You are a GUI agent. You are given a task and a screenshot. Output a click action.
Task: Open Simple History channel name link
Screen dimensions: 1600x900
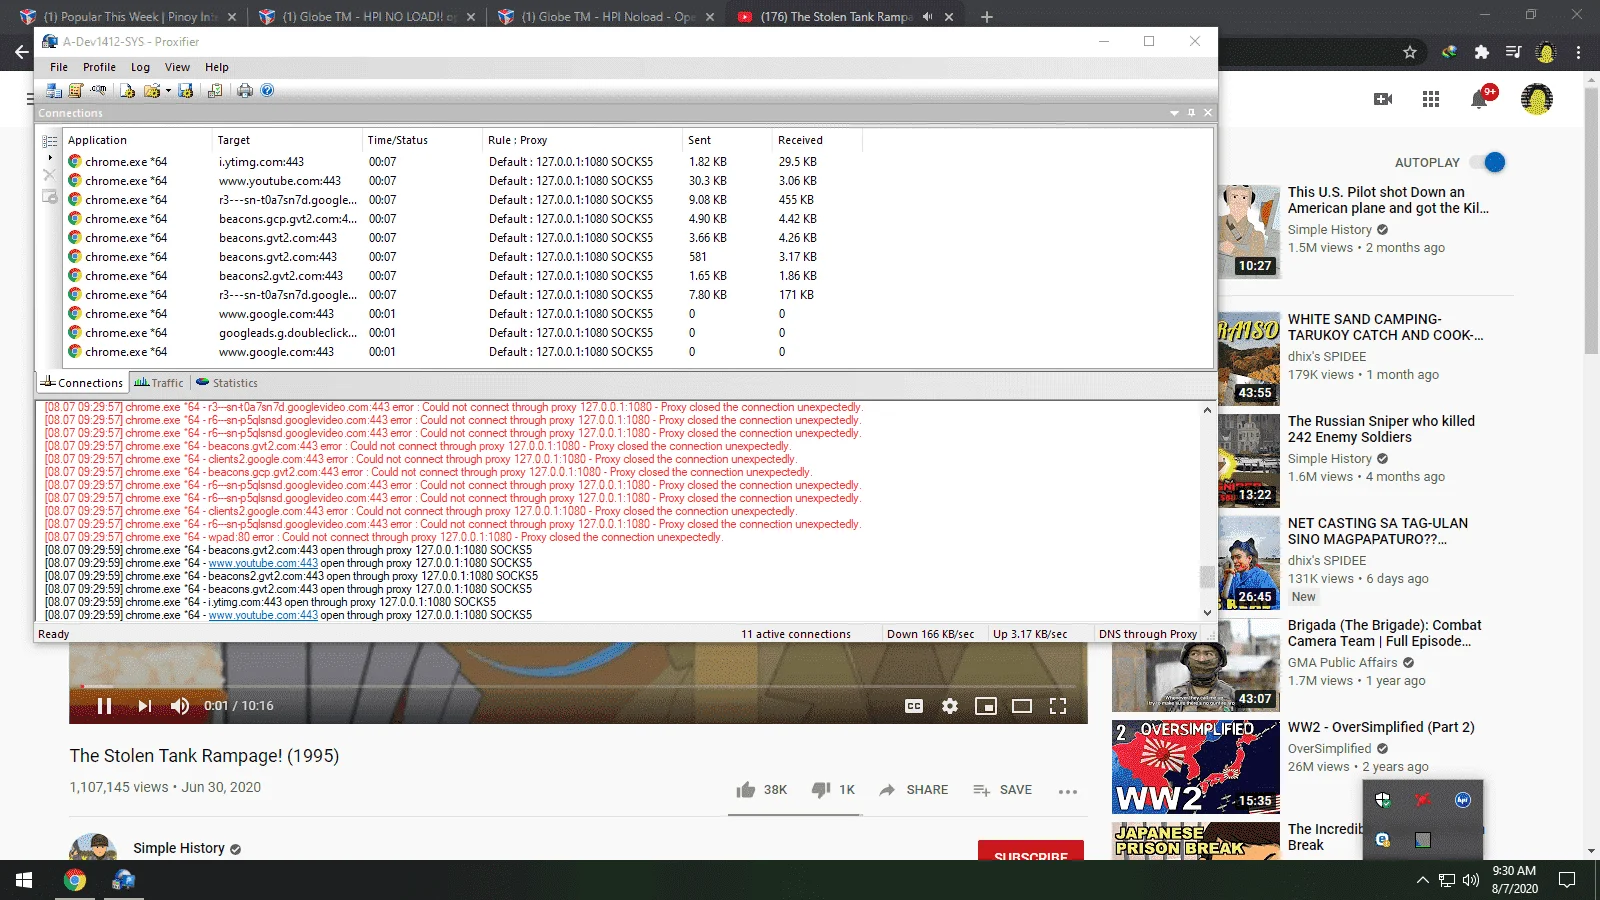(x=179, y=848)
